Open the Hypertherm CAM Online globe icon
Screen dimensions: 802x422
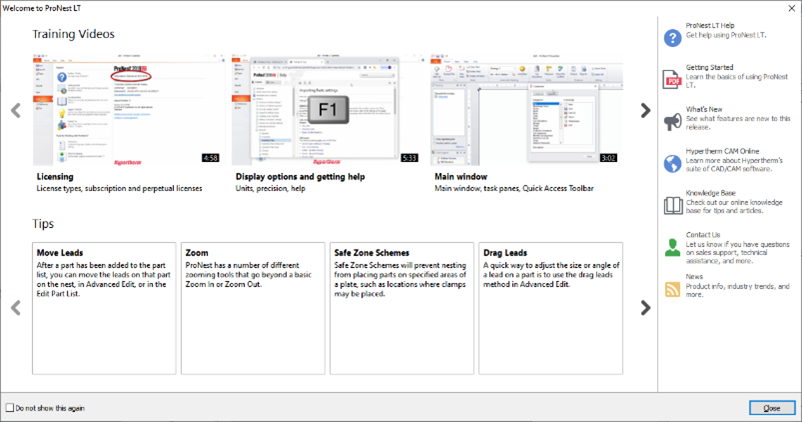[673, 164]
